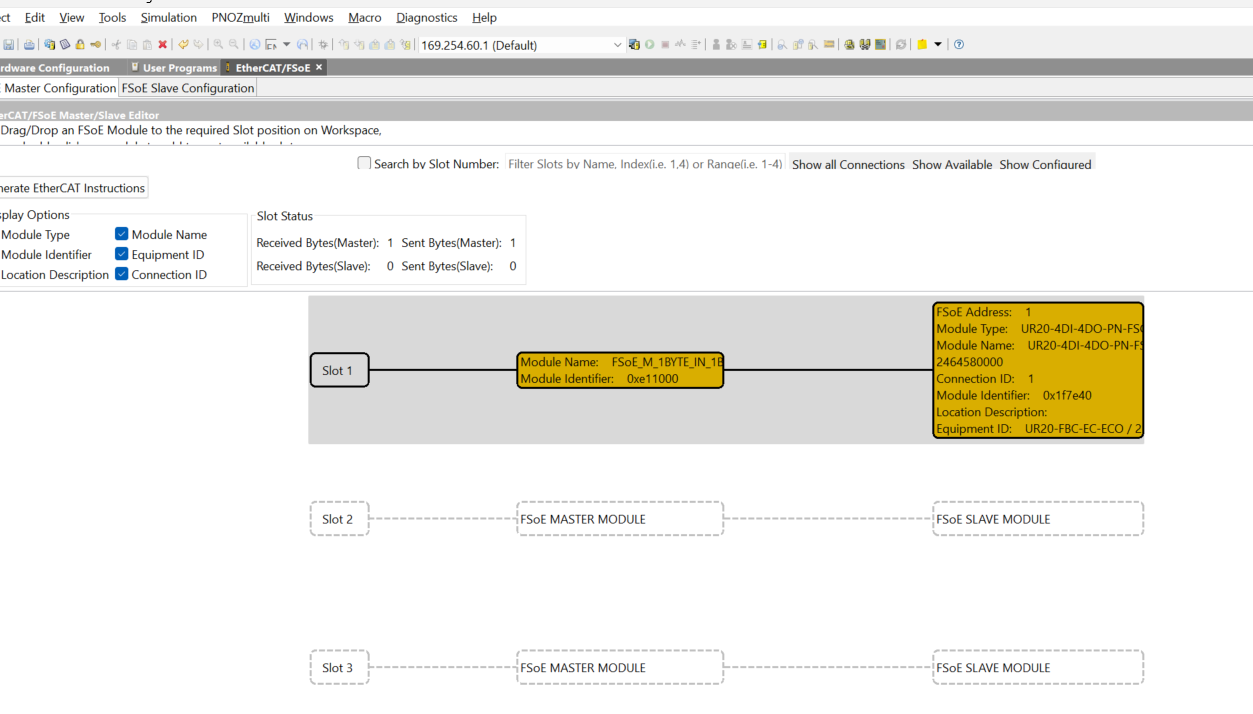
Task: Uncheck the Connection ID display option
Action: [x=121, y=274]
